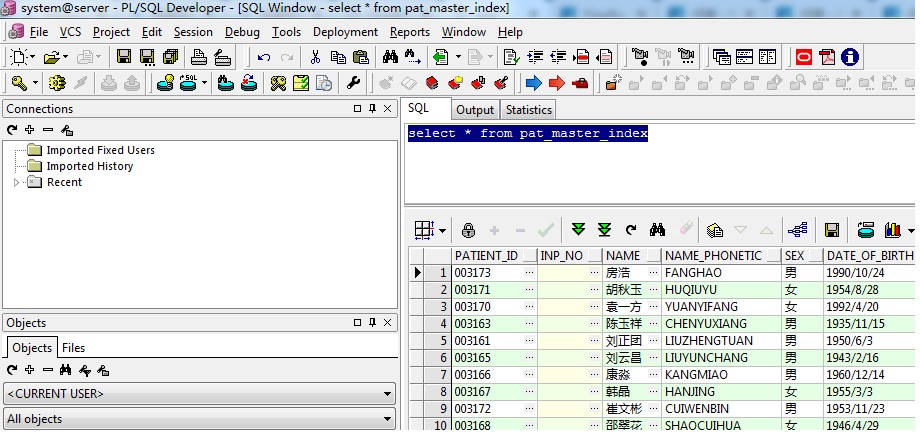The height and width of the screenshot is (443, 920).
Task: Click the Find binoculars icon in top toolbar
Action: [390, 57]
